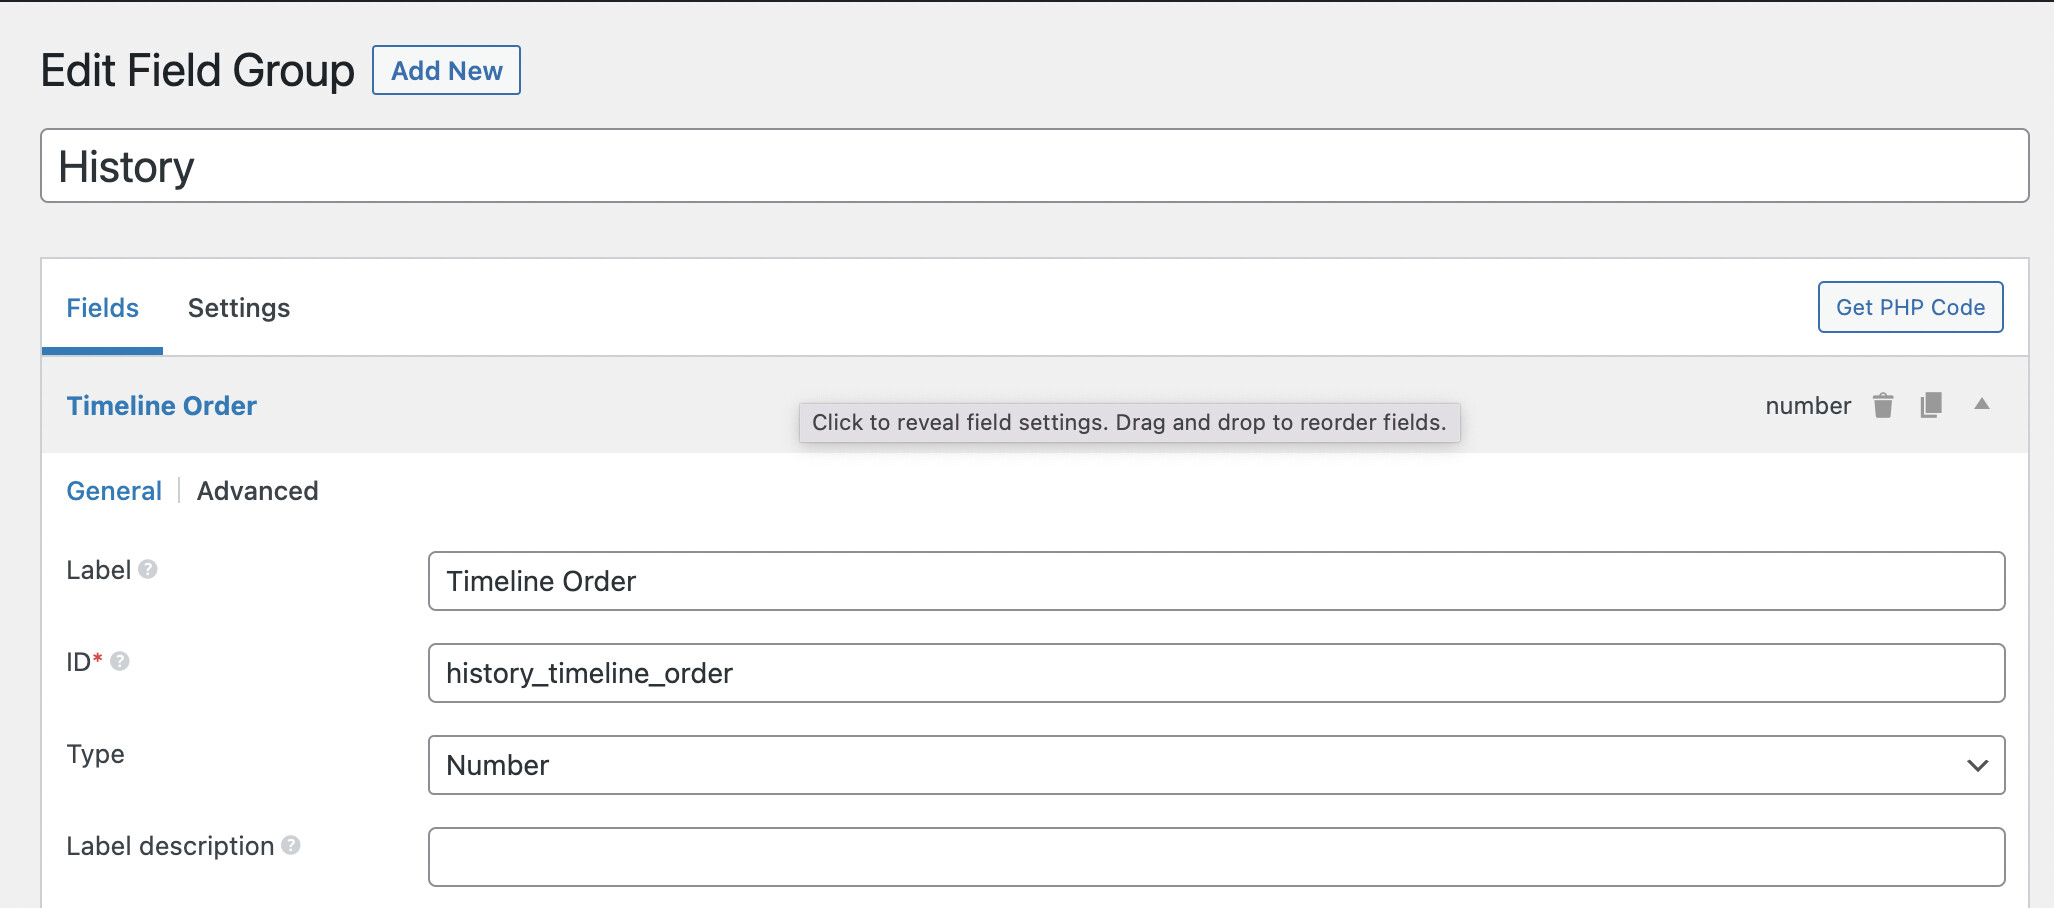Select the Fields tab

pyautogui.click(x=102, y=308)
